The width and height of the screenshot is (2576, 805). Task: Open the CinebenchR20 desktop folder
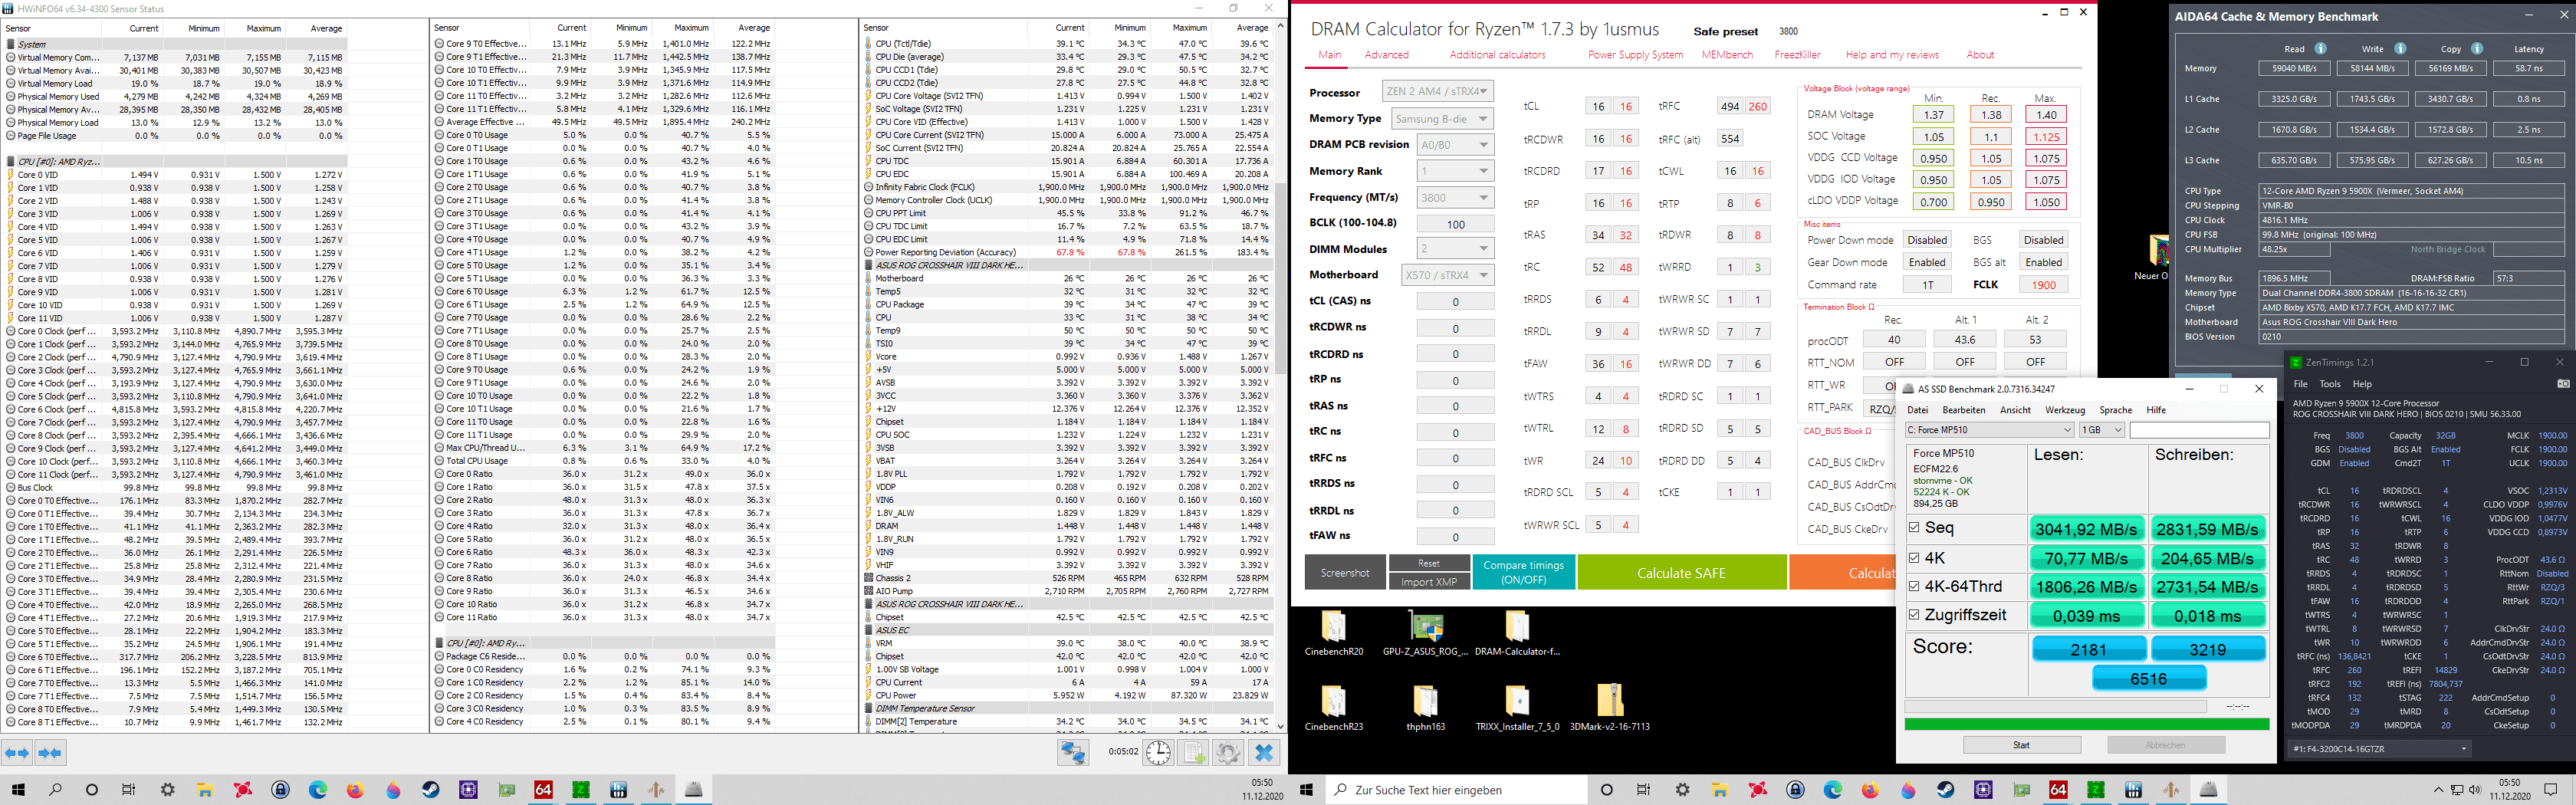(x=1334, y=634)
